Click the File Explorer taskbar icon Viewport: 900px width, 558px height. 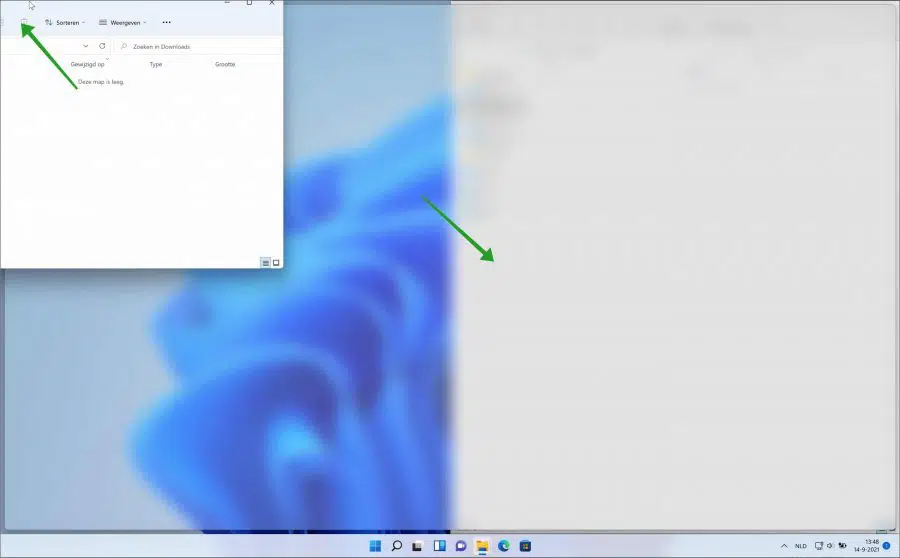482,546
